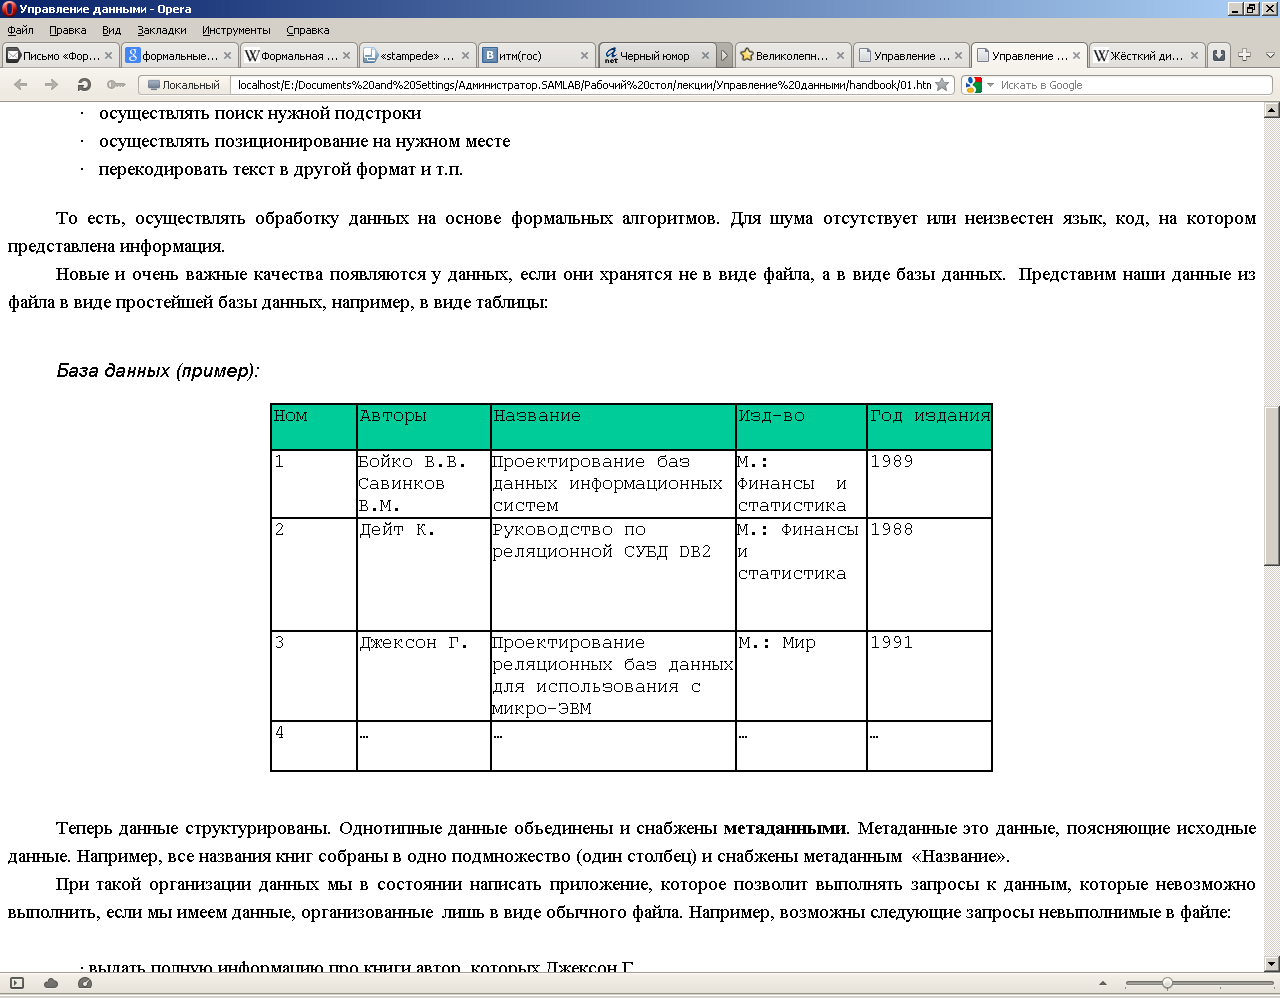Select the localhost address bar URL
This screenshot has height=998, width=1280.
coord(582,85)
